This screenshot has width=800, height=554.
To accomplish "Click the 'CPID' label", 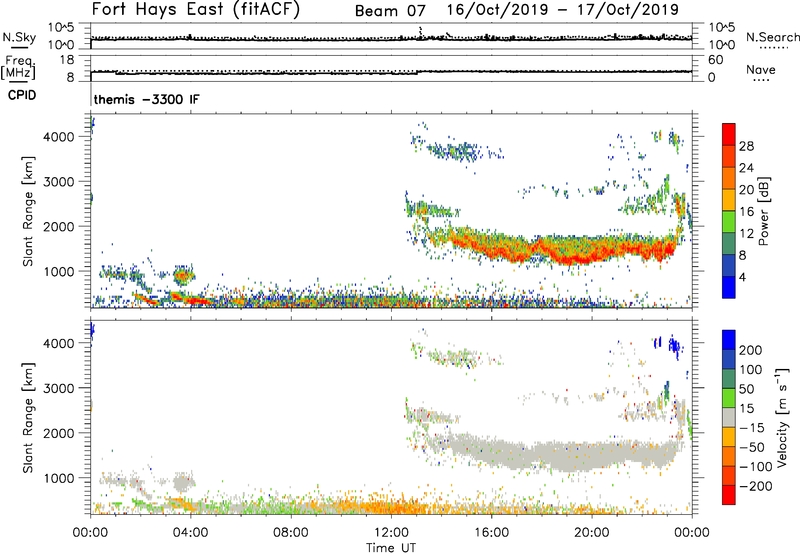I will pyautogui.click(x=22, y=95).
